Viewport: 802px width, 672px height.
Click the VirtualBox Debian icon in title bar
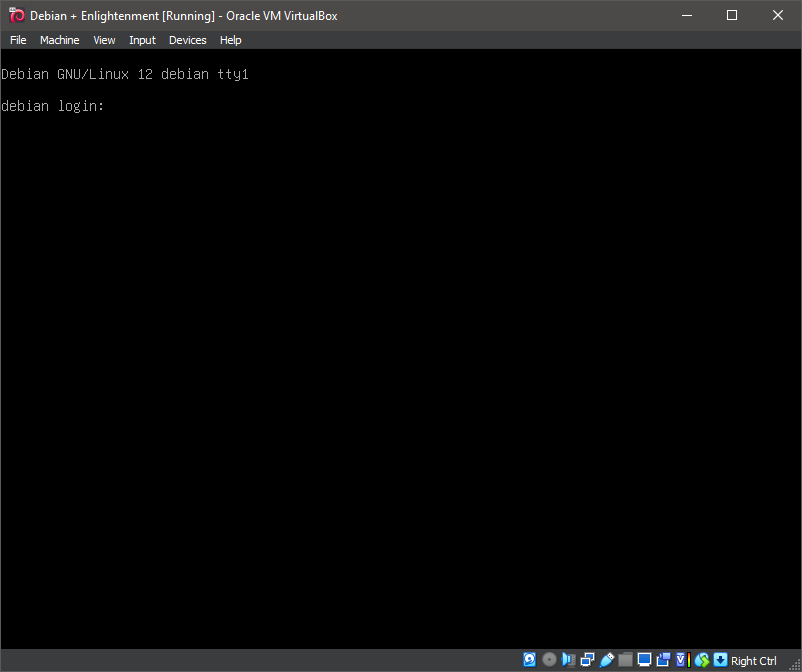click(17, 15)
